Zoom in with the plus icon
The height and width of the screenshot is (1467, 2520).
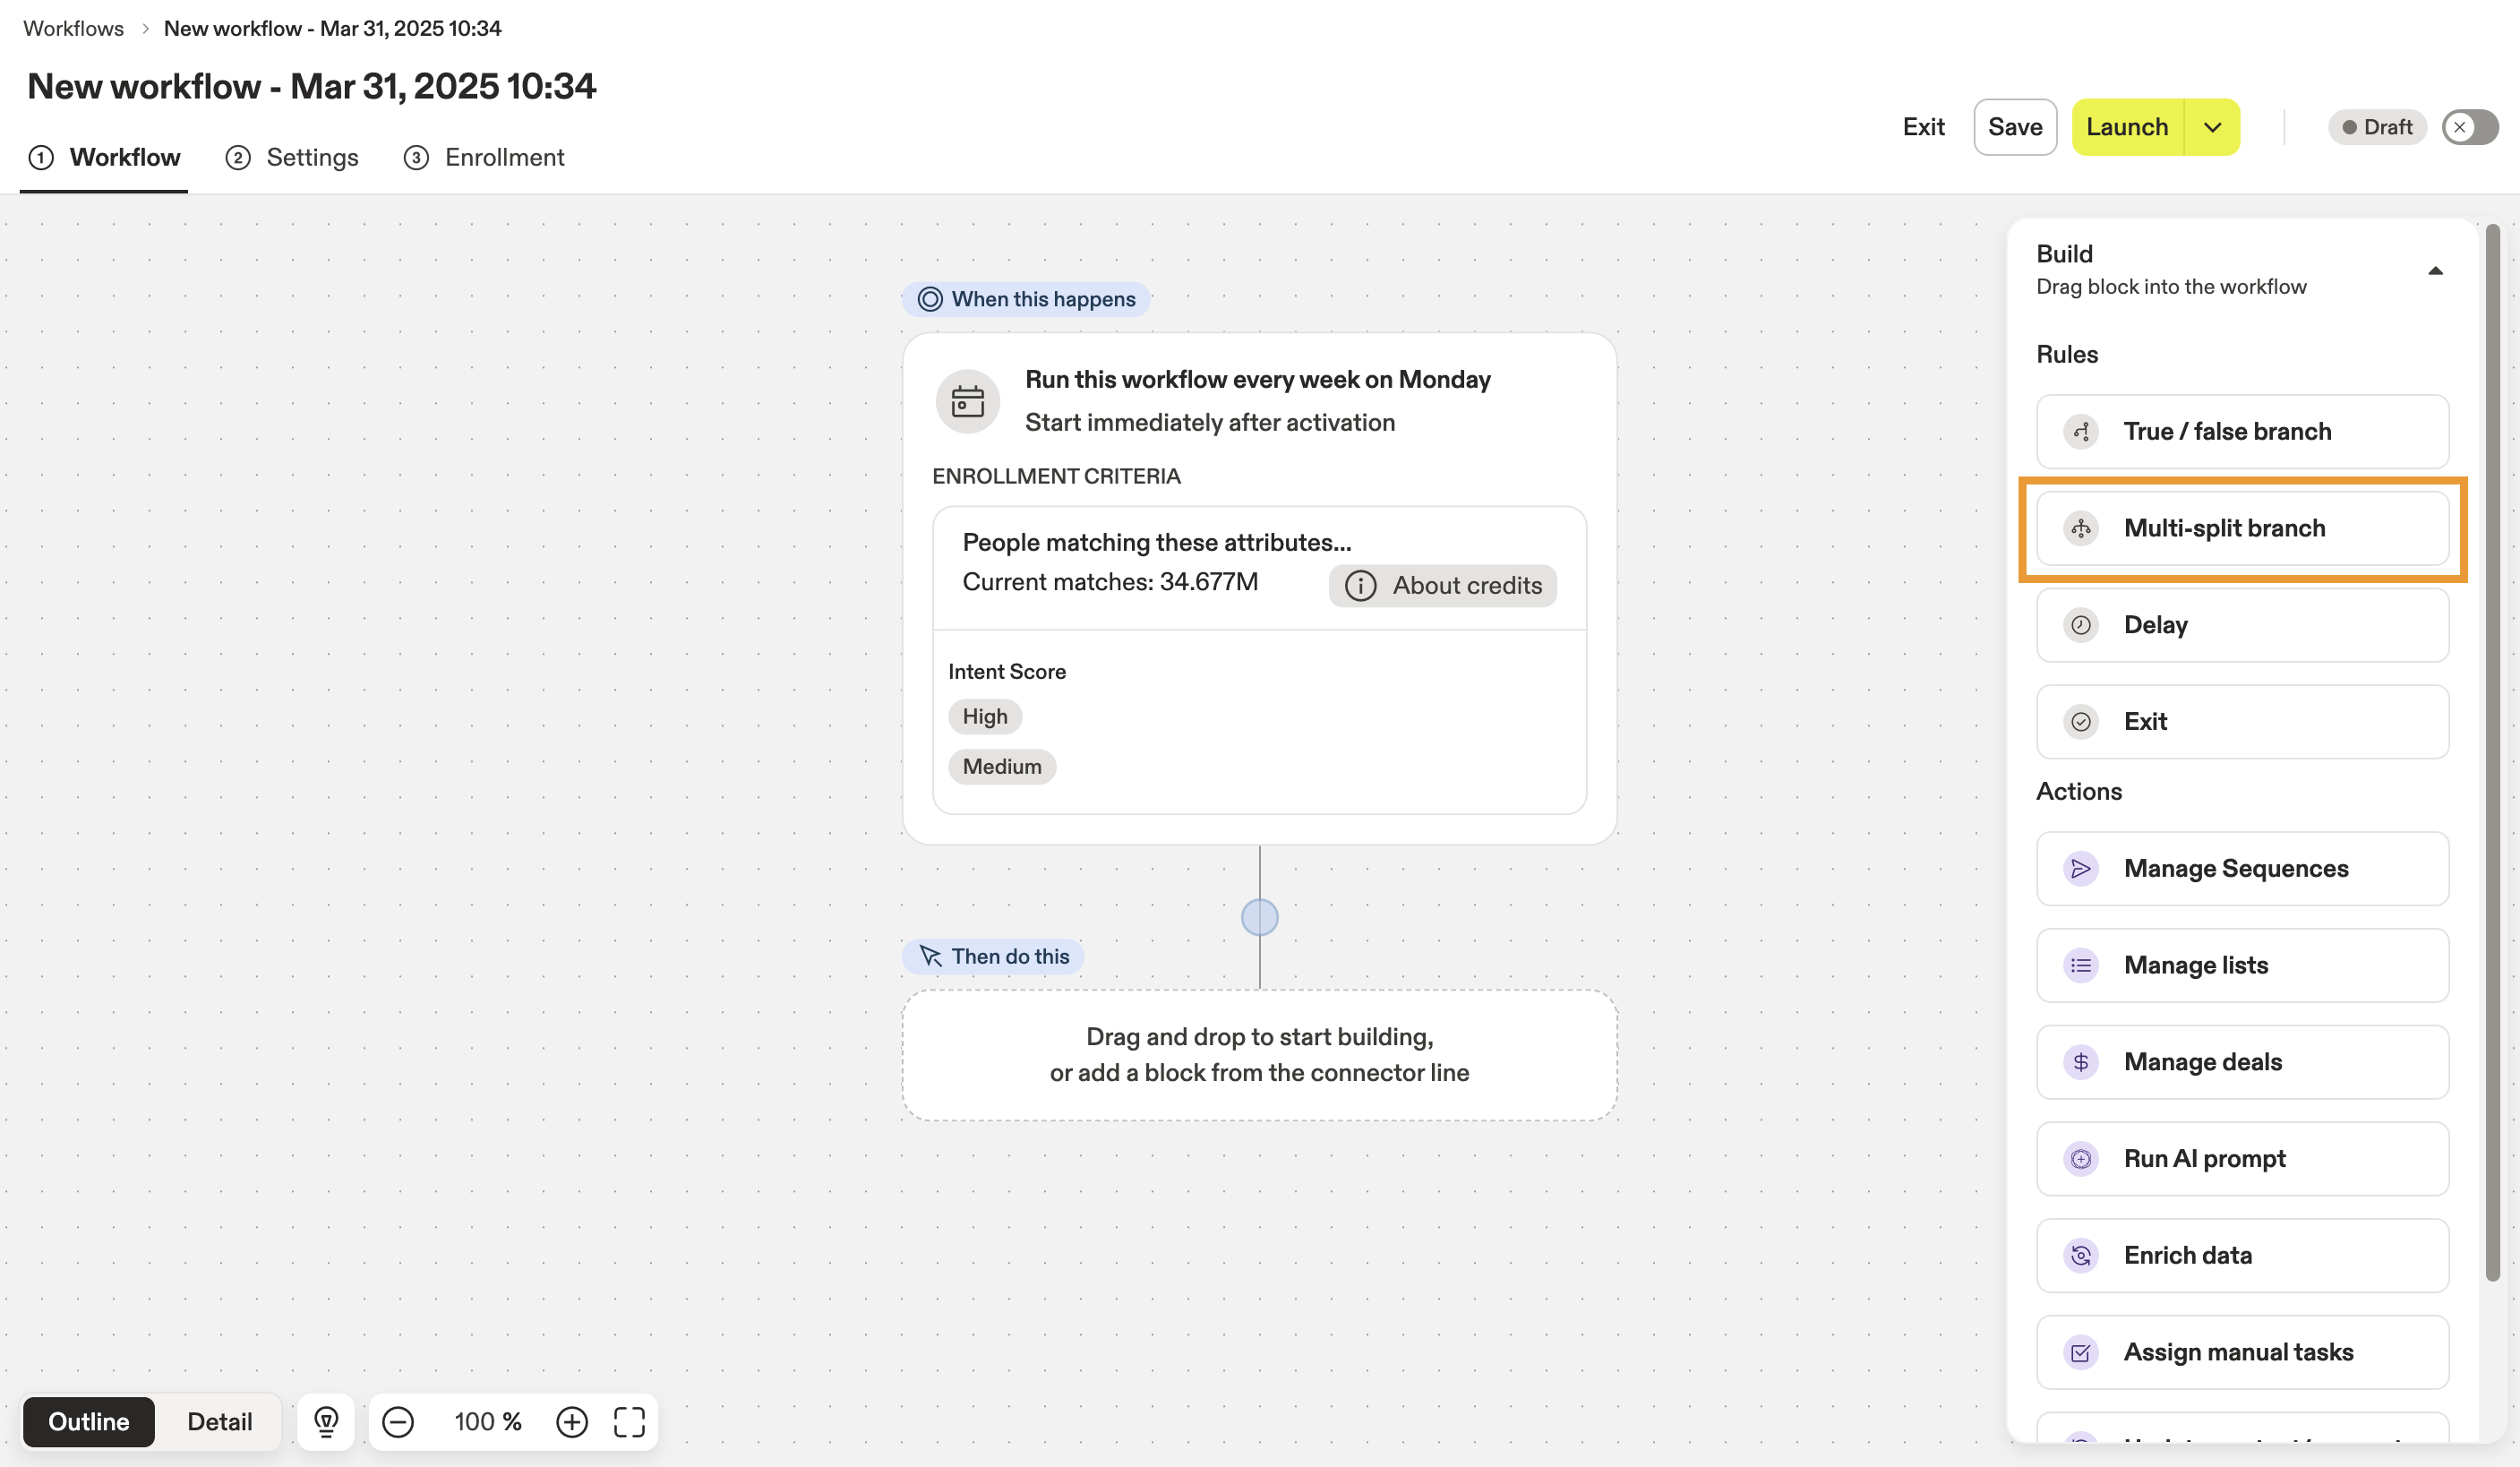pyautogui.click(x=572, y=1421)
